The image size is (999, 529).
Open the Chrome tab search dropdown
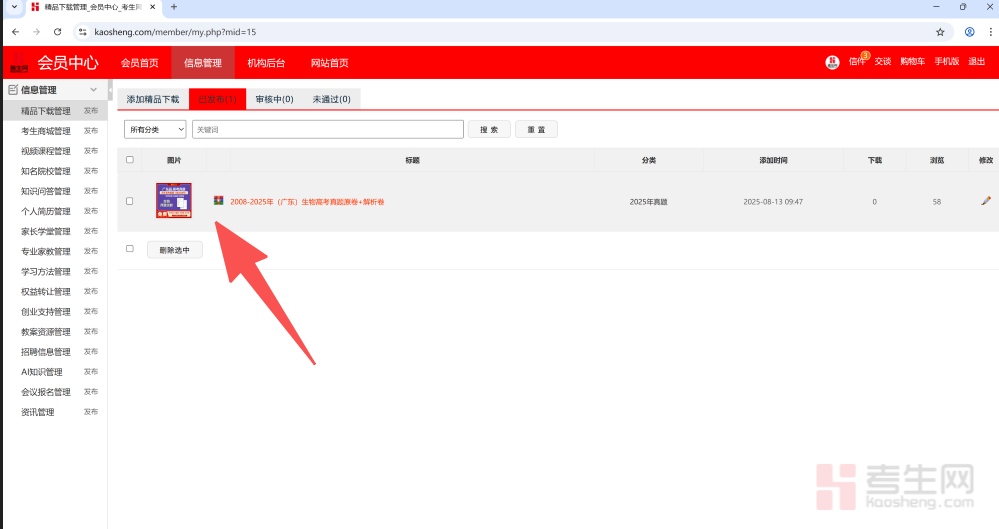[x=14, y=7]
